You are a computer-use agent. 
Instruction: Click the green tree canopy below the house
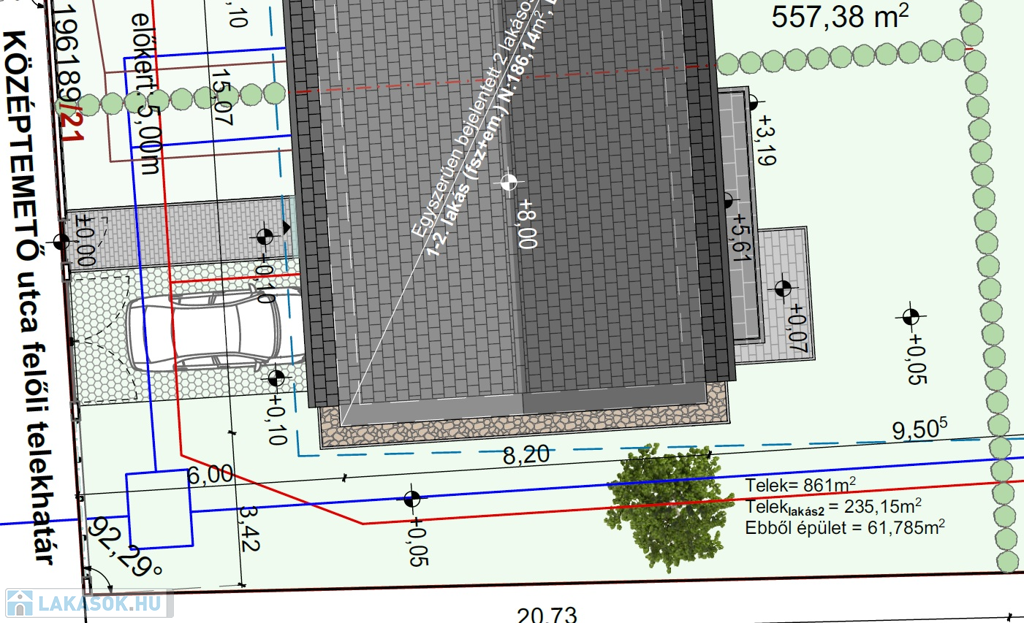pos(662,491)
